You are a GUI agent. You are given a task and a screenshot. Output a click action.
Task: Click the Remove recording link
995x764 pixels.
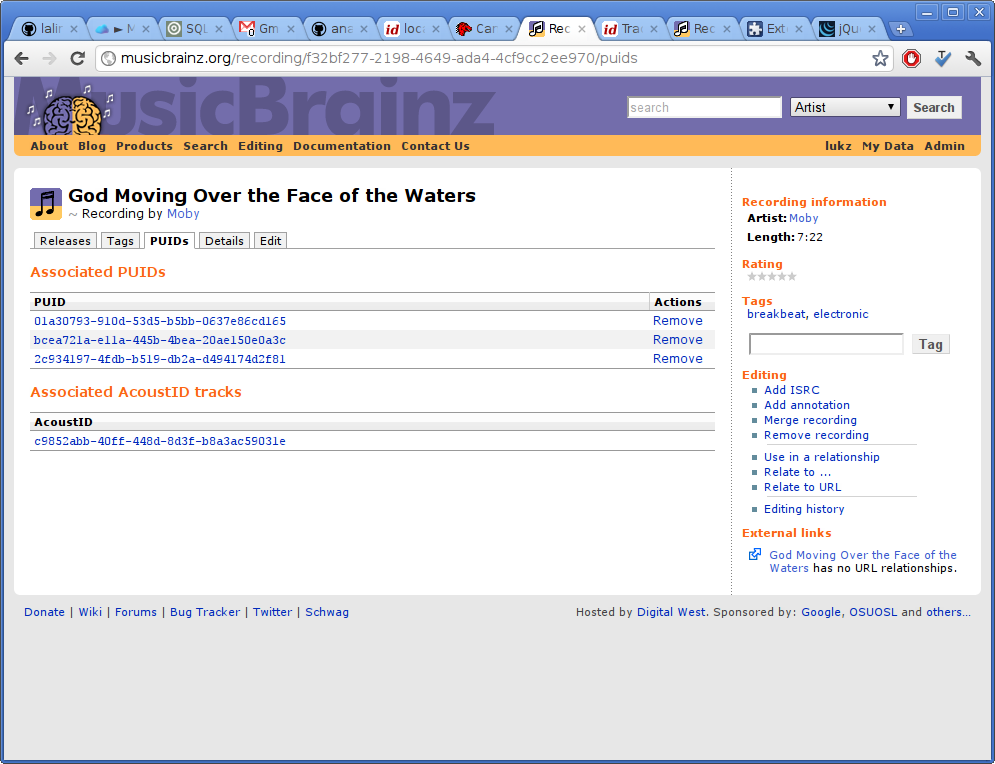click(816, 435)
